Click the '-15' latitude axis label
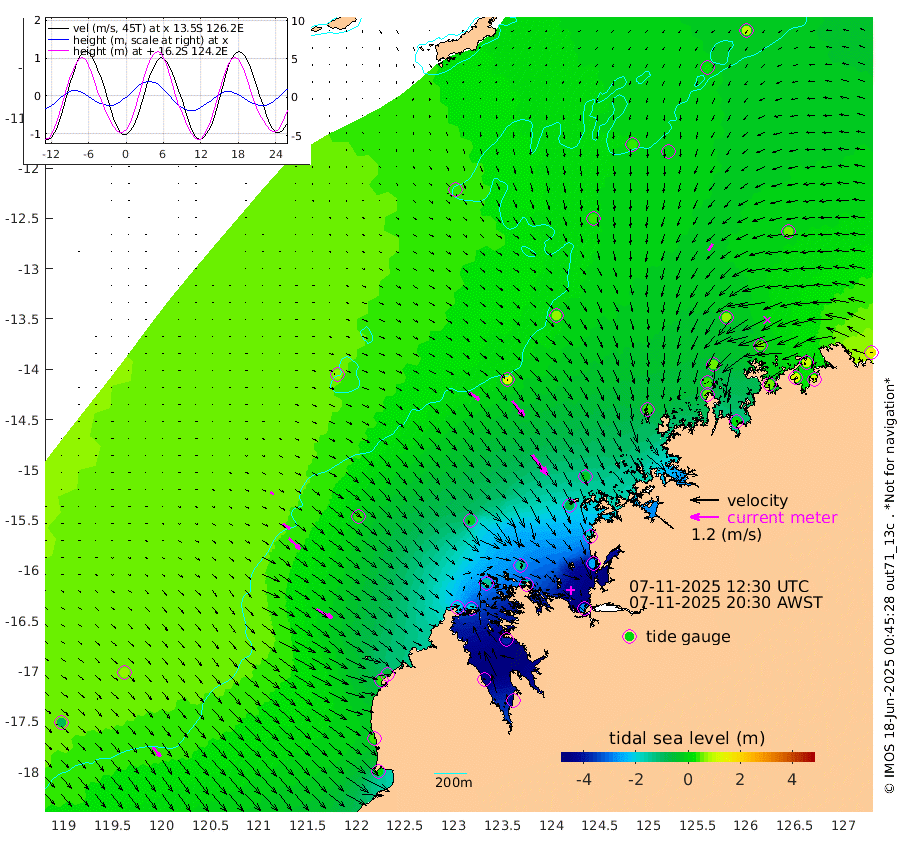This screenshot has height=846, width=900. click(29, 471)
